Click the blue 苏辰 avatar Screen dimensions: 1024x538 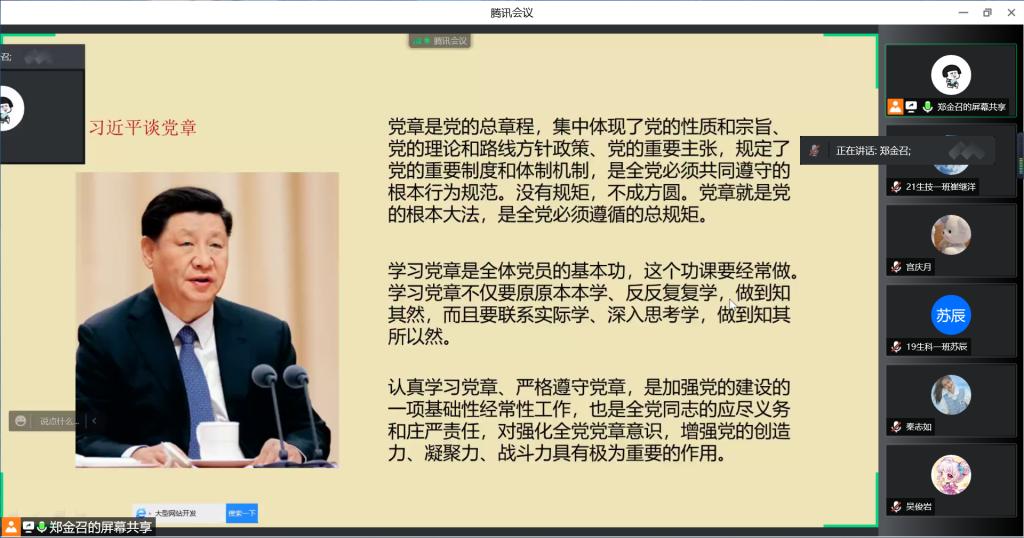point(951,315)
